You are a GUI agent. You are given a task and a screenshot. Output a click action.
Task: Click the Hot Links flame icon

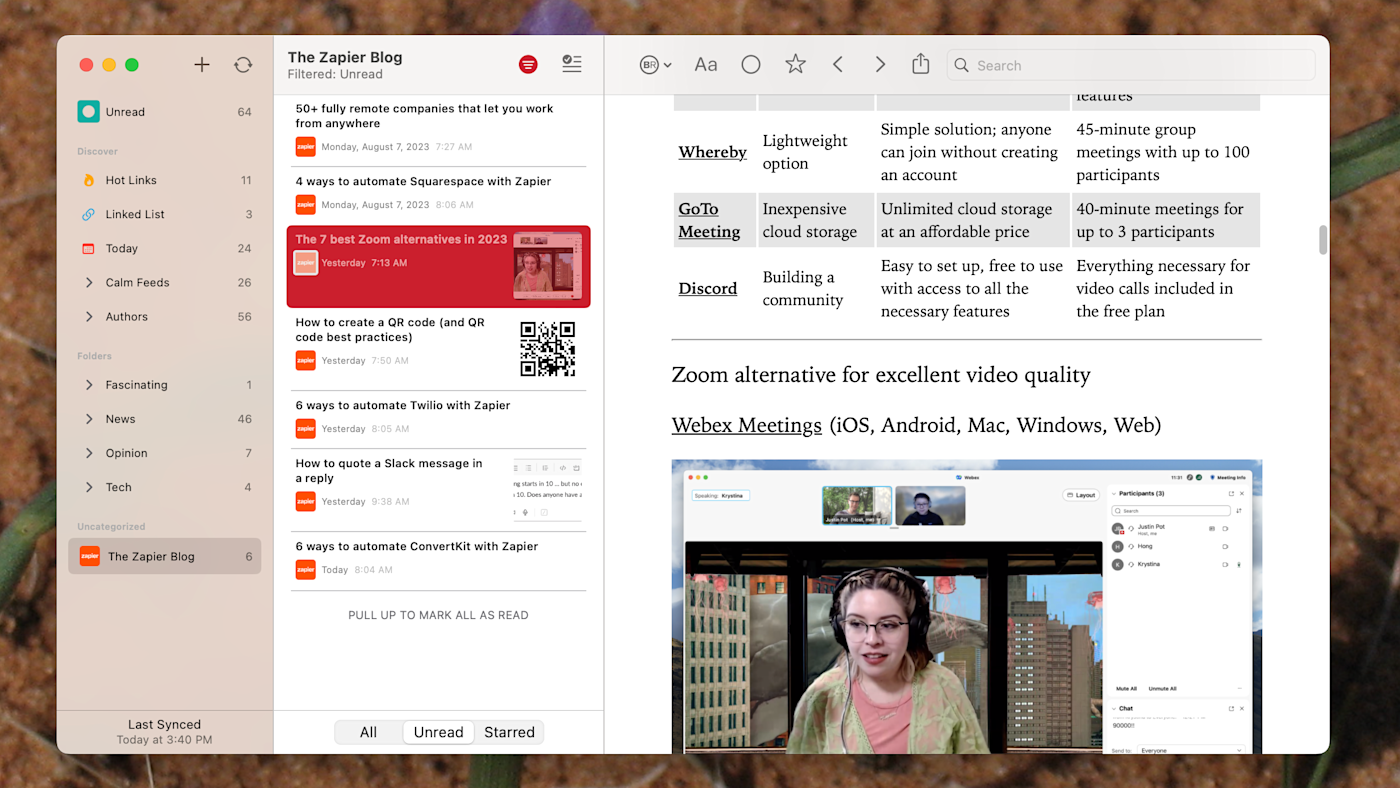[88, 180]
